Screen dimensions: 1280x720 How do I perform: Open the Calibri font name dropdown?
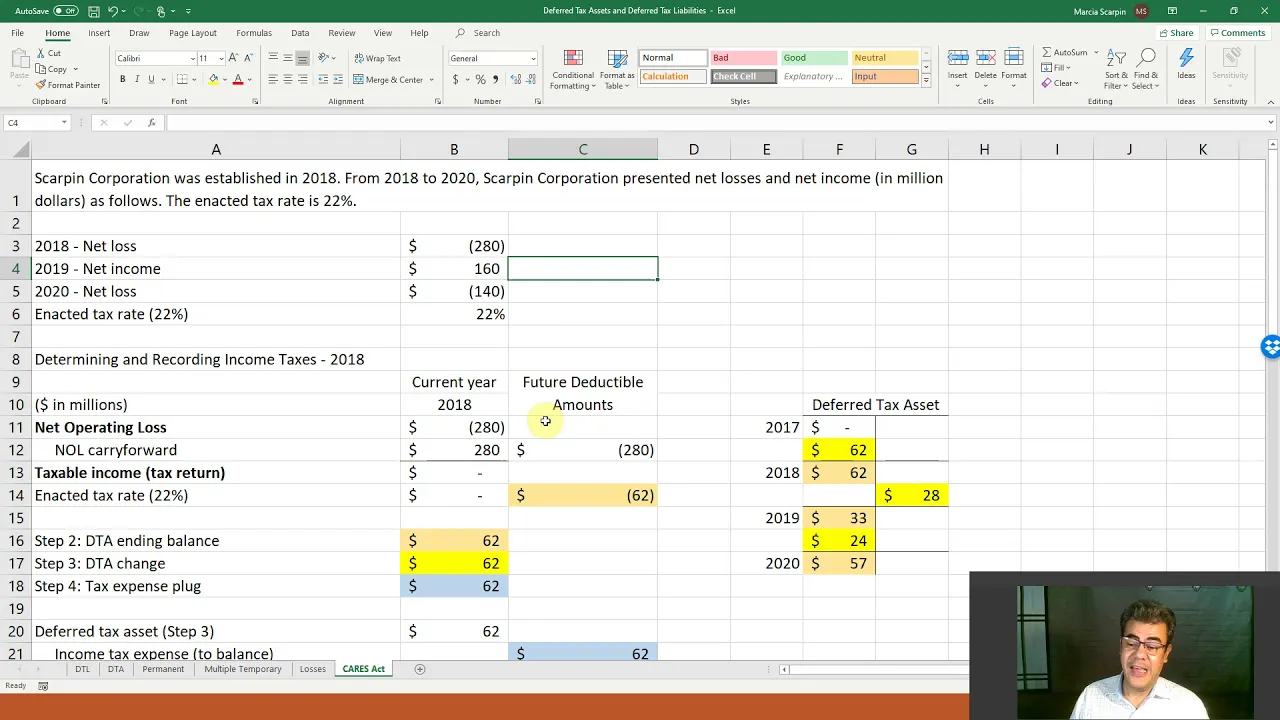[192, 58]
